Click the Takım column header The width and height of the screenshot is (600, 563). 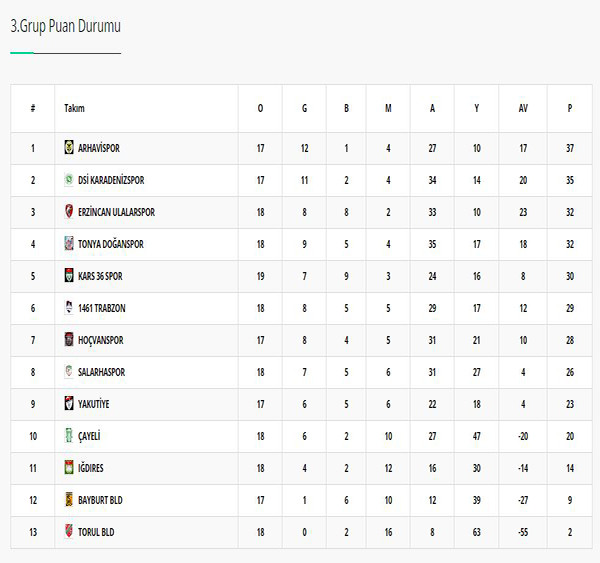tap(74, 108)
